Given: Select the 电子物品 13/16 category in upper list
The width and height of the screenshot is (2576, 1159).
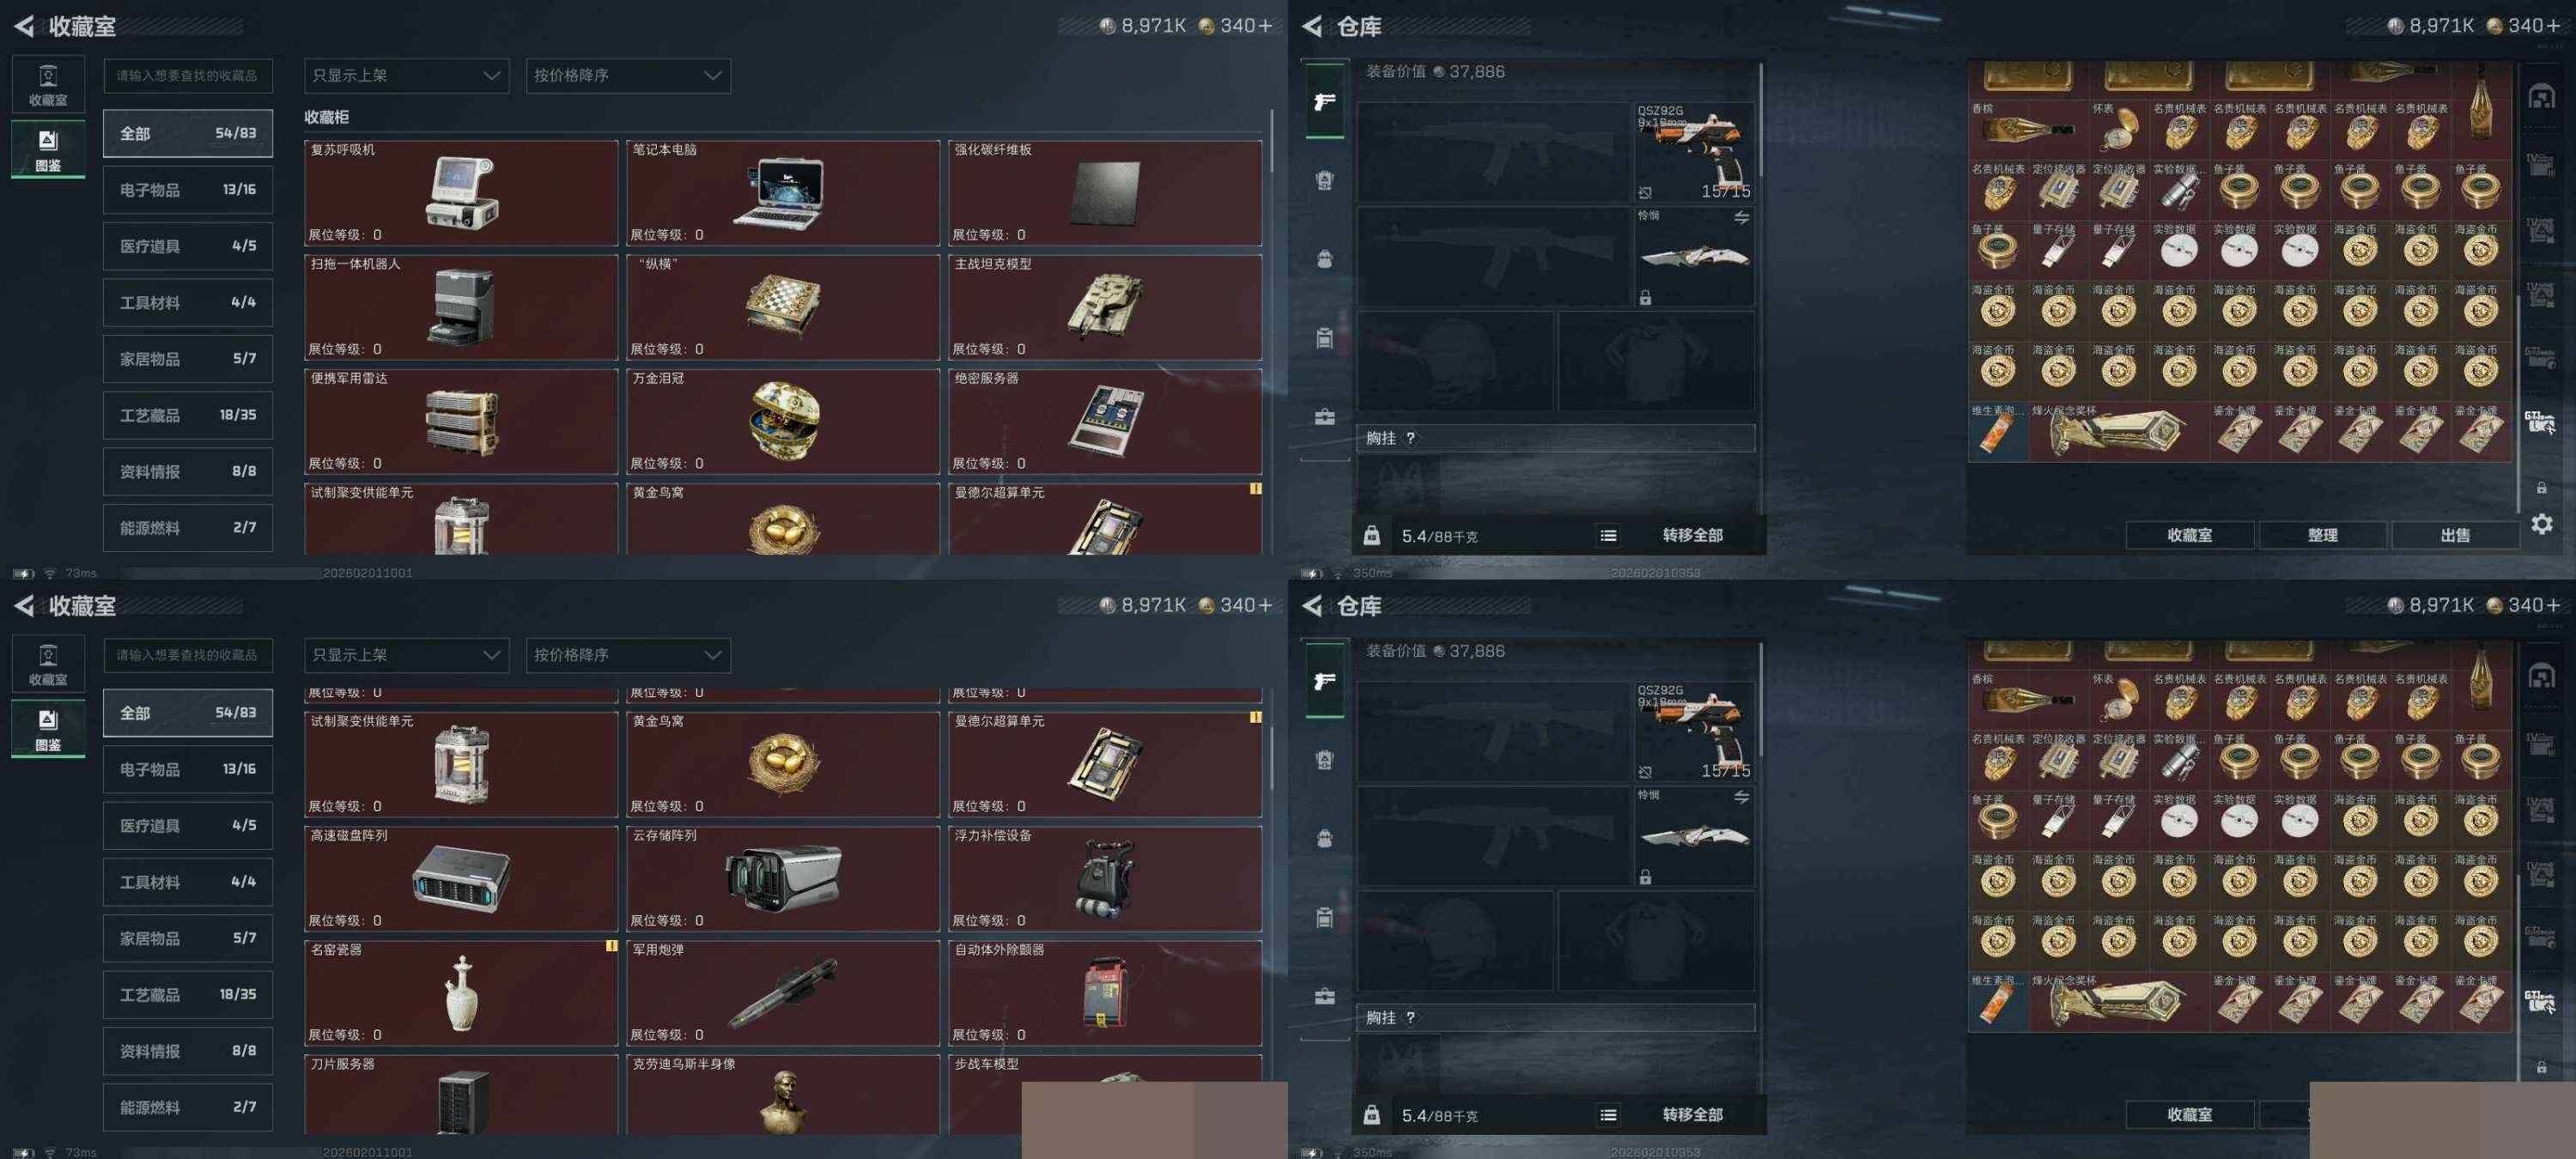Looking at the screenshot, I should tap(188, 189).
